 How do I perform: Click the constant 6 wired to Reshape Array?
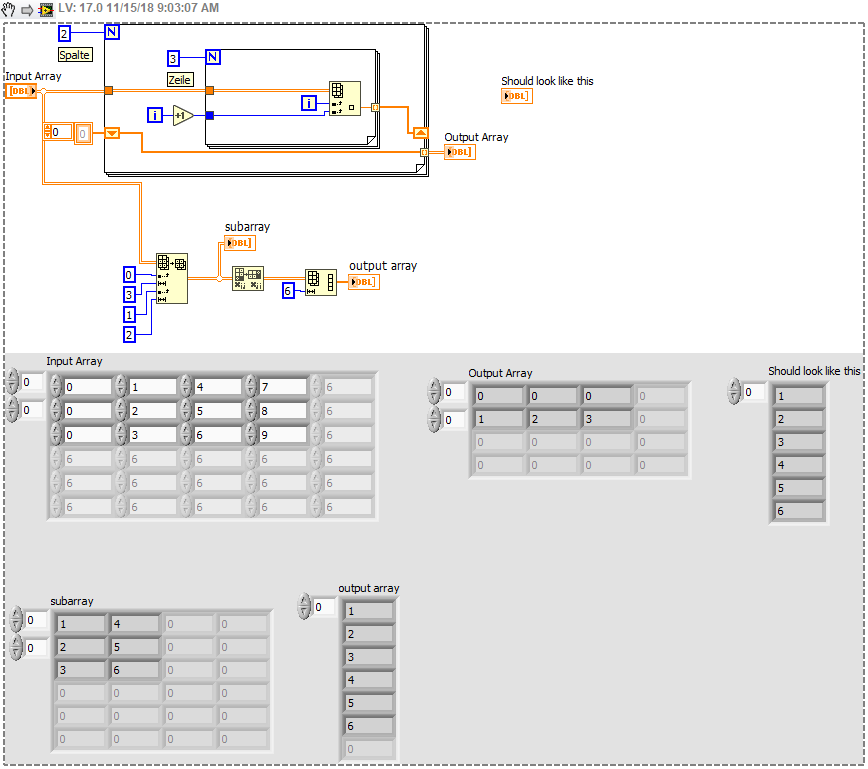point(288,290)
